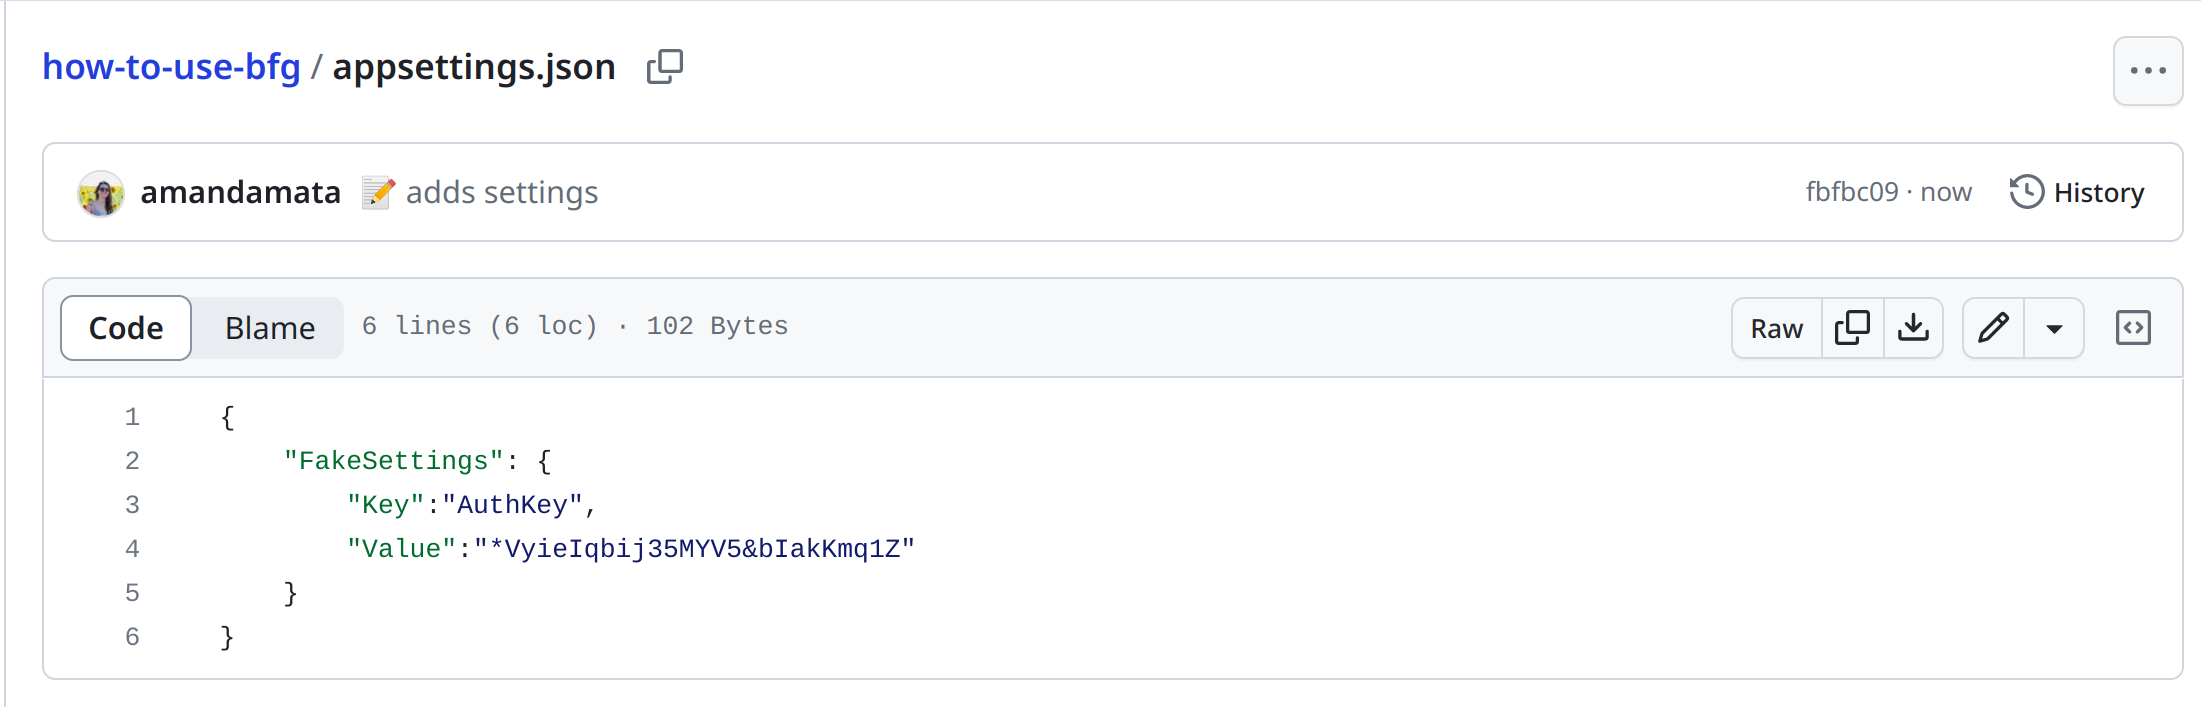Click line number 6 in code gutter
2201x707 pixels.
(132, 637)
